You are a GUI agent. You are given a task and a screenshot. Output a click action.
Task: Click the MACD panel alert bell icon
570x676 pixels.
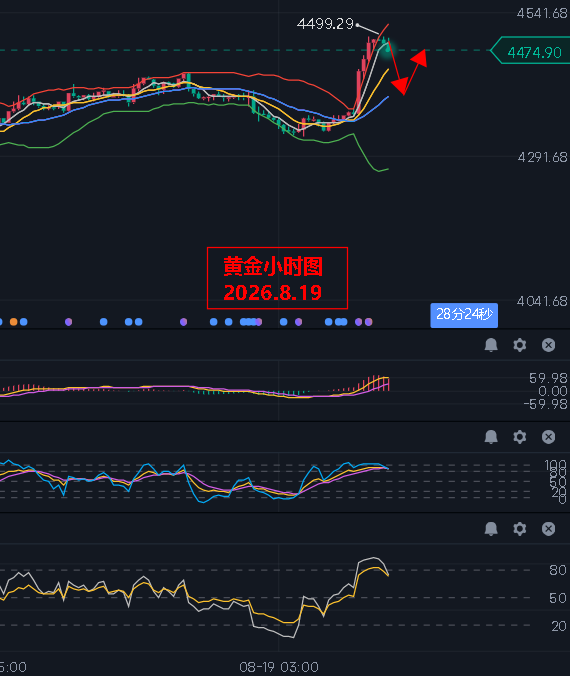(x=491, y=345)
